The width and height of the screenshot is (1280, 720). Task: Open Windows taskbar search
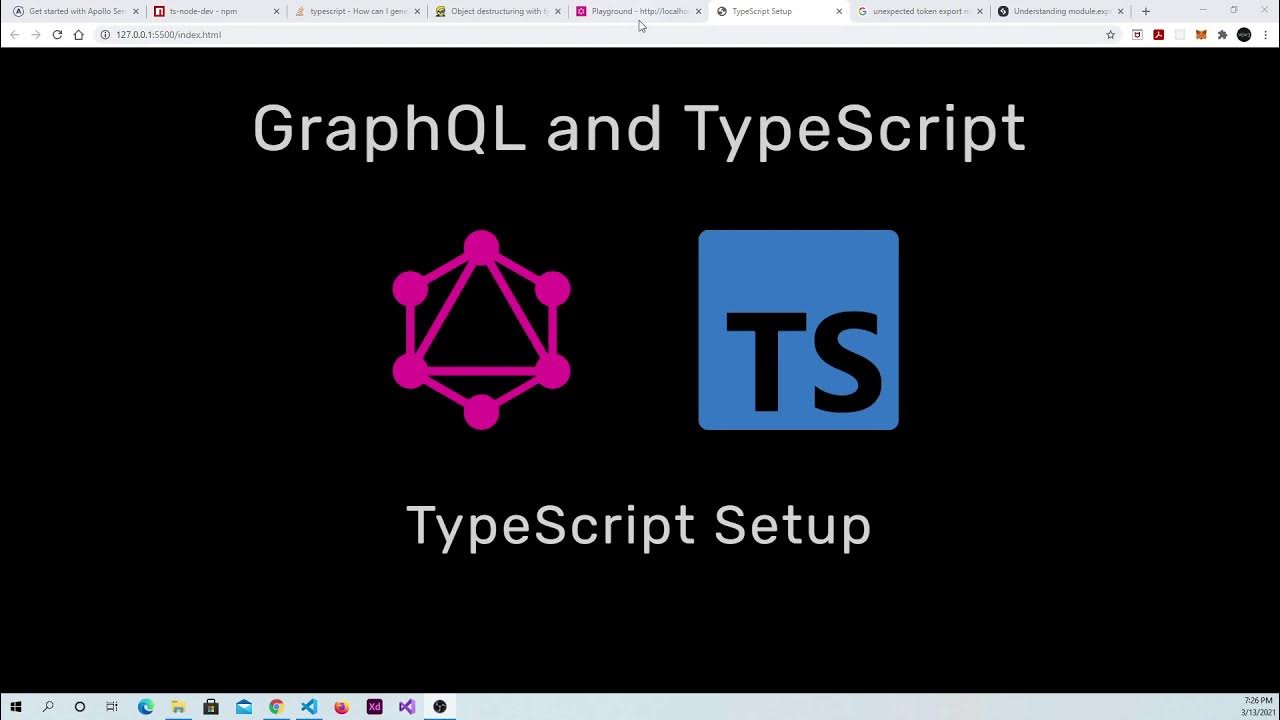48,707
